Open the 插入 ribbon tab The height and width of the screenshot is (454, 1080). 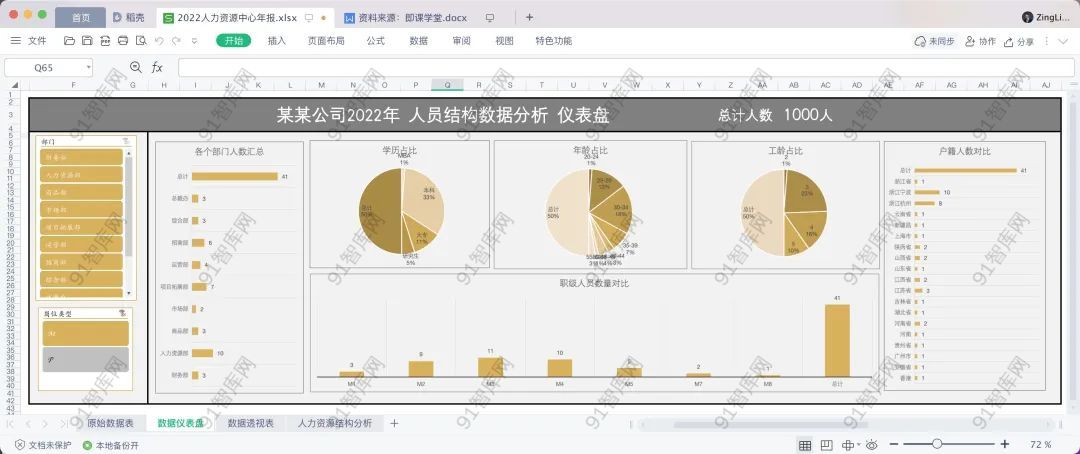tap(277, 41)
